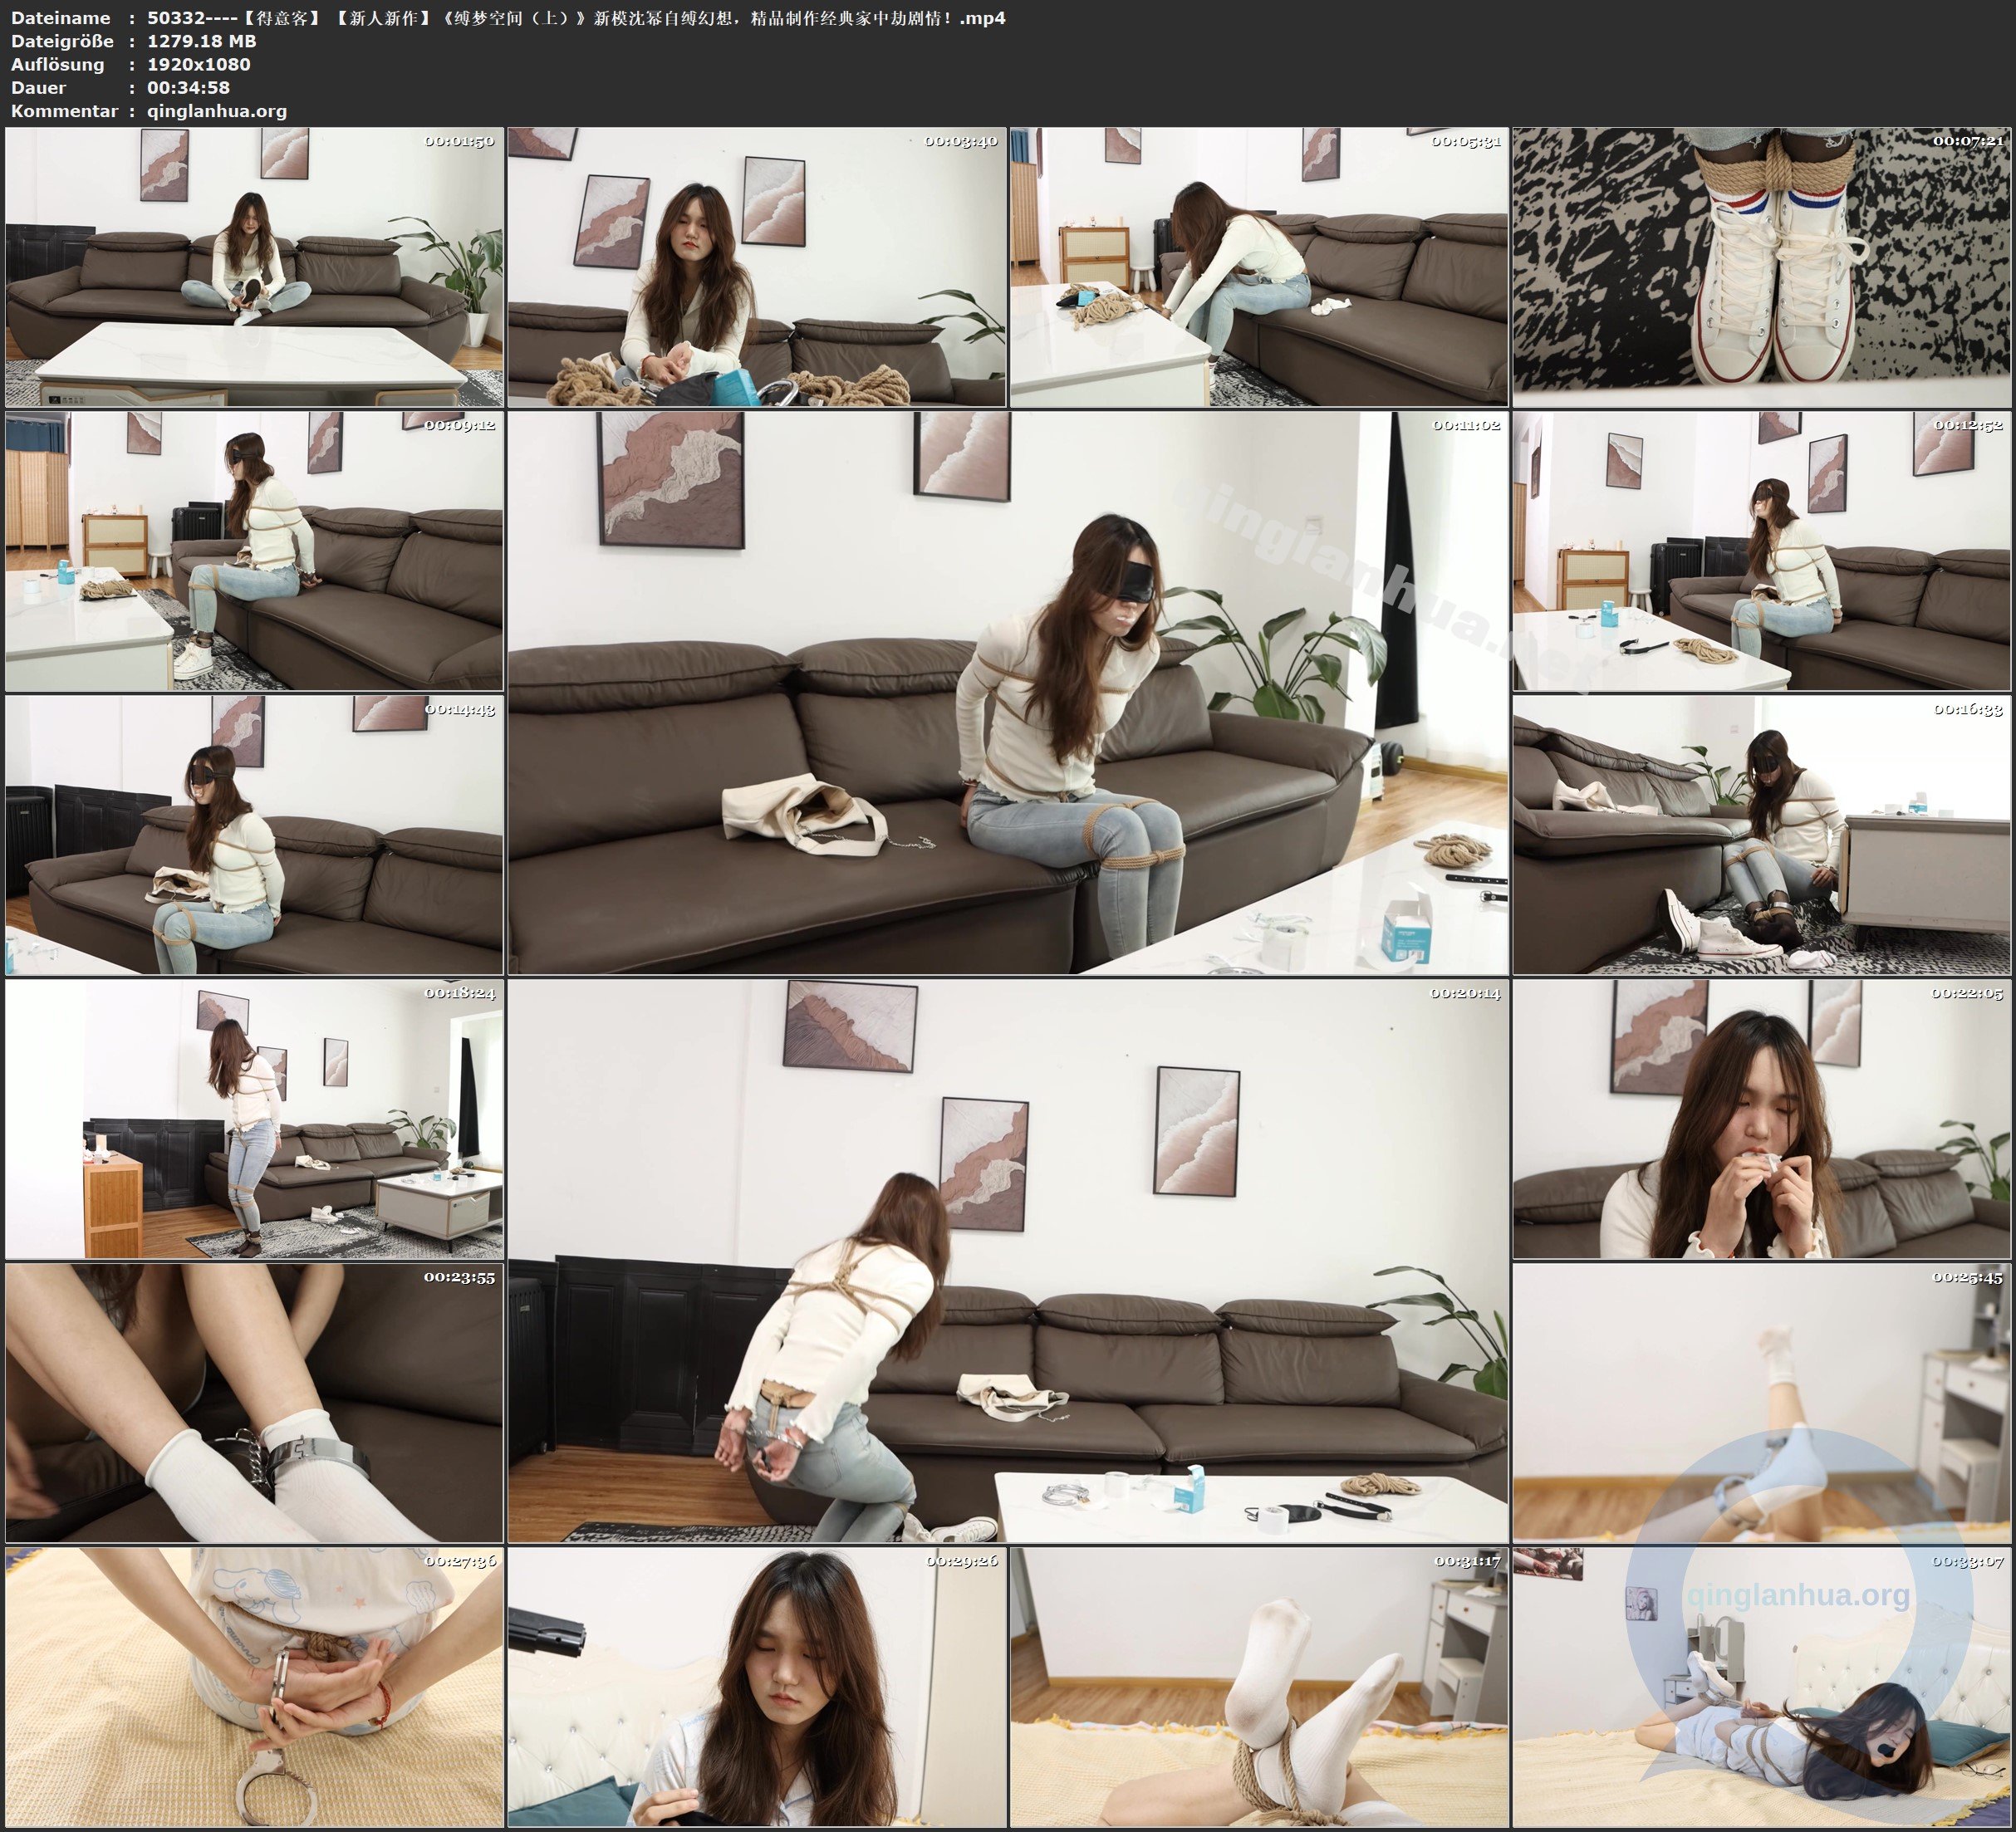
Task: Click the Dauer value 00:34:58
Action: pyautogui.click(x=188, y=87)
